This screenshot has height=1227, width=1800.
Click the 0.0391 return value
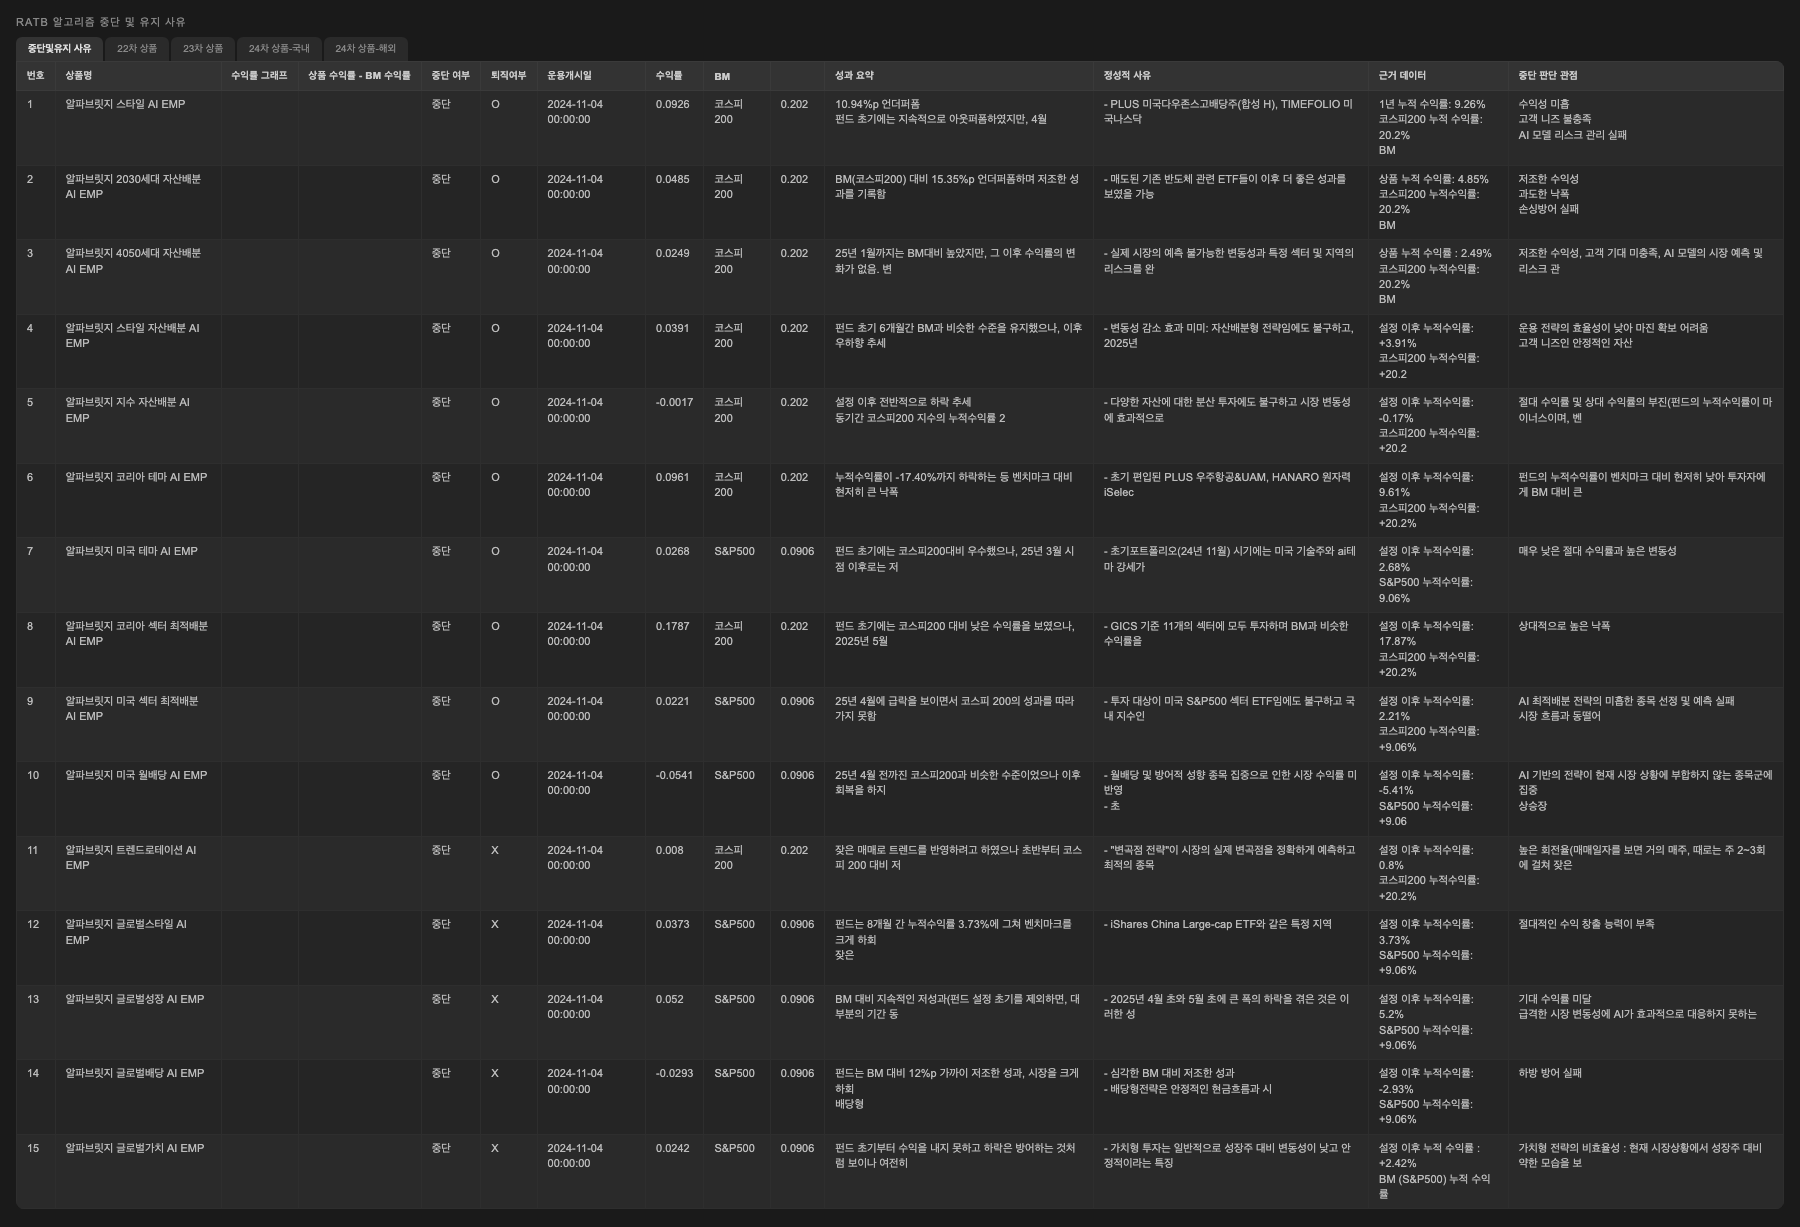pos(672,328)
